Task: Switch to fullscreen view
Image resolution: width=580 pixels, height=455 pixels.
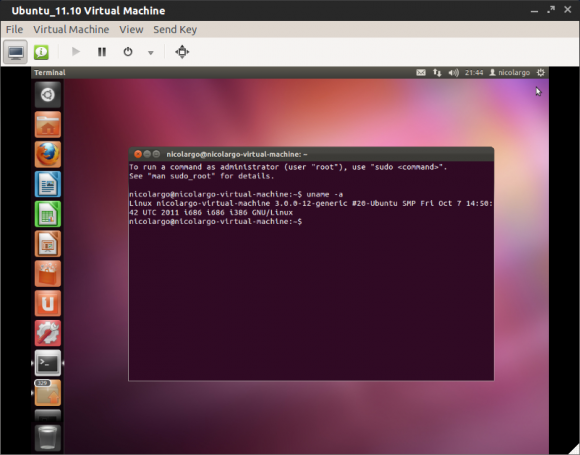Action: point(182,52)
